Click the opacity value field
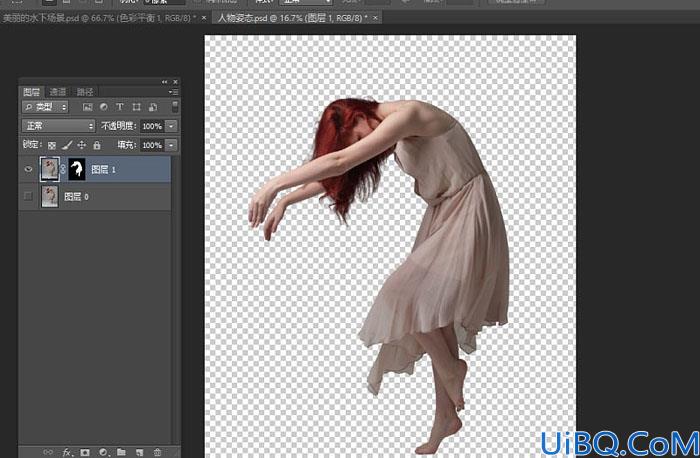 (152, 126)
